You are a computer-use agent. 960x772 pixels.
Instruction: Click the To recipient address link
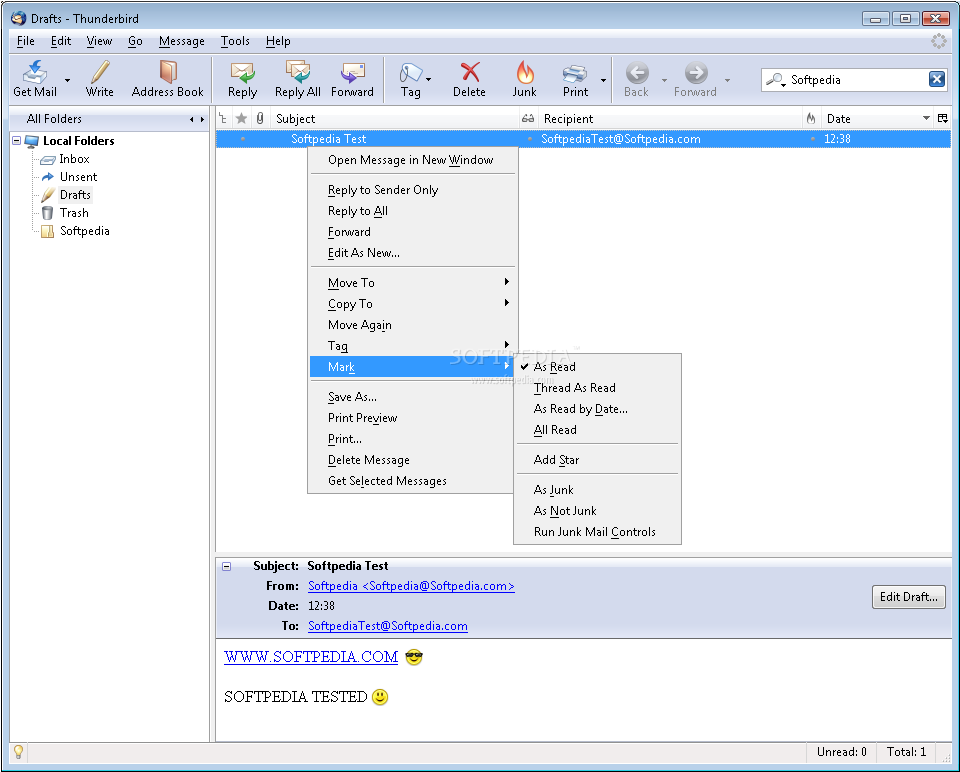click(388, 626)
